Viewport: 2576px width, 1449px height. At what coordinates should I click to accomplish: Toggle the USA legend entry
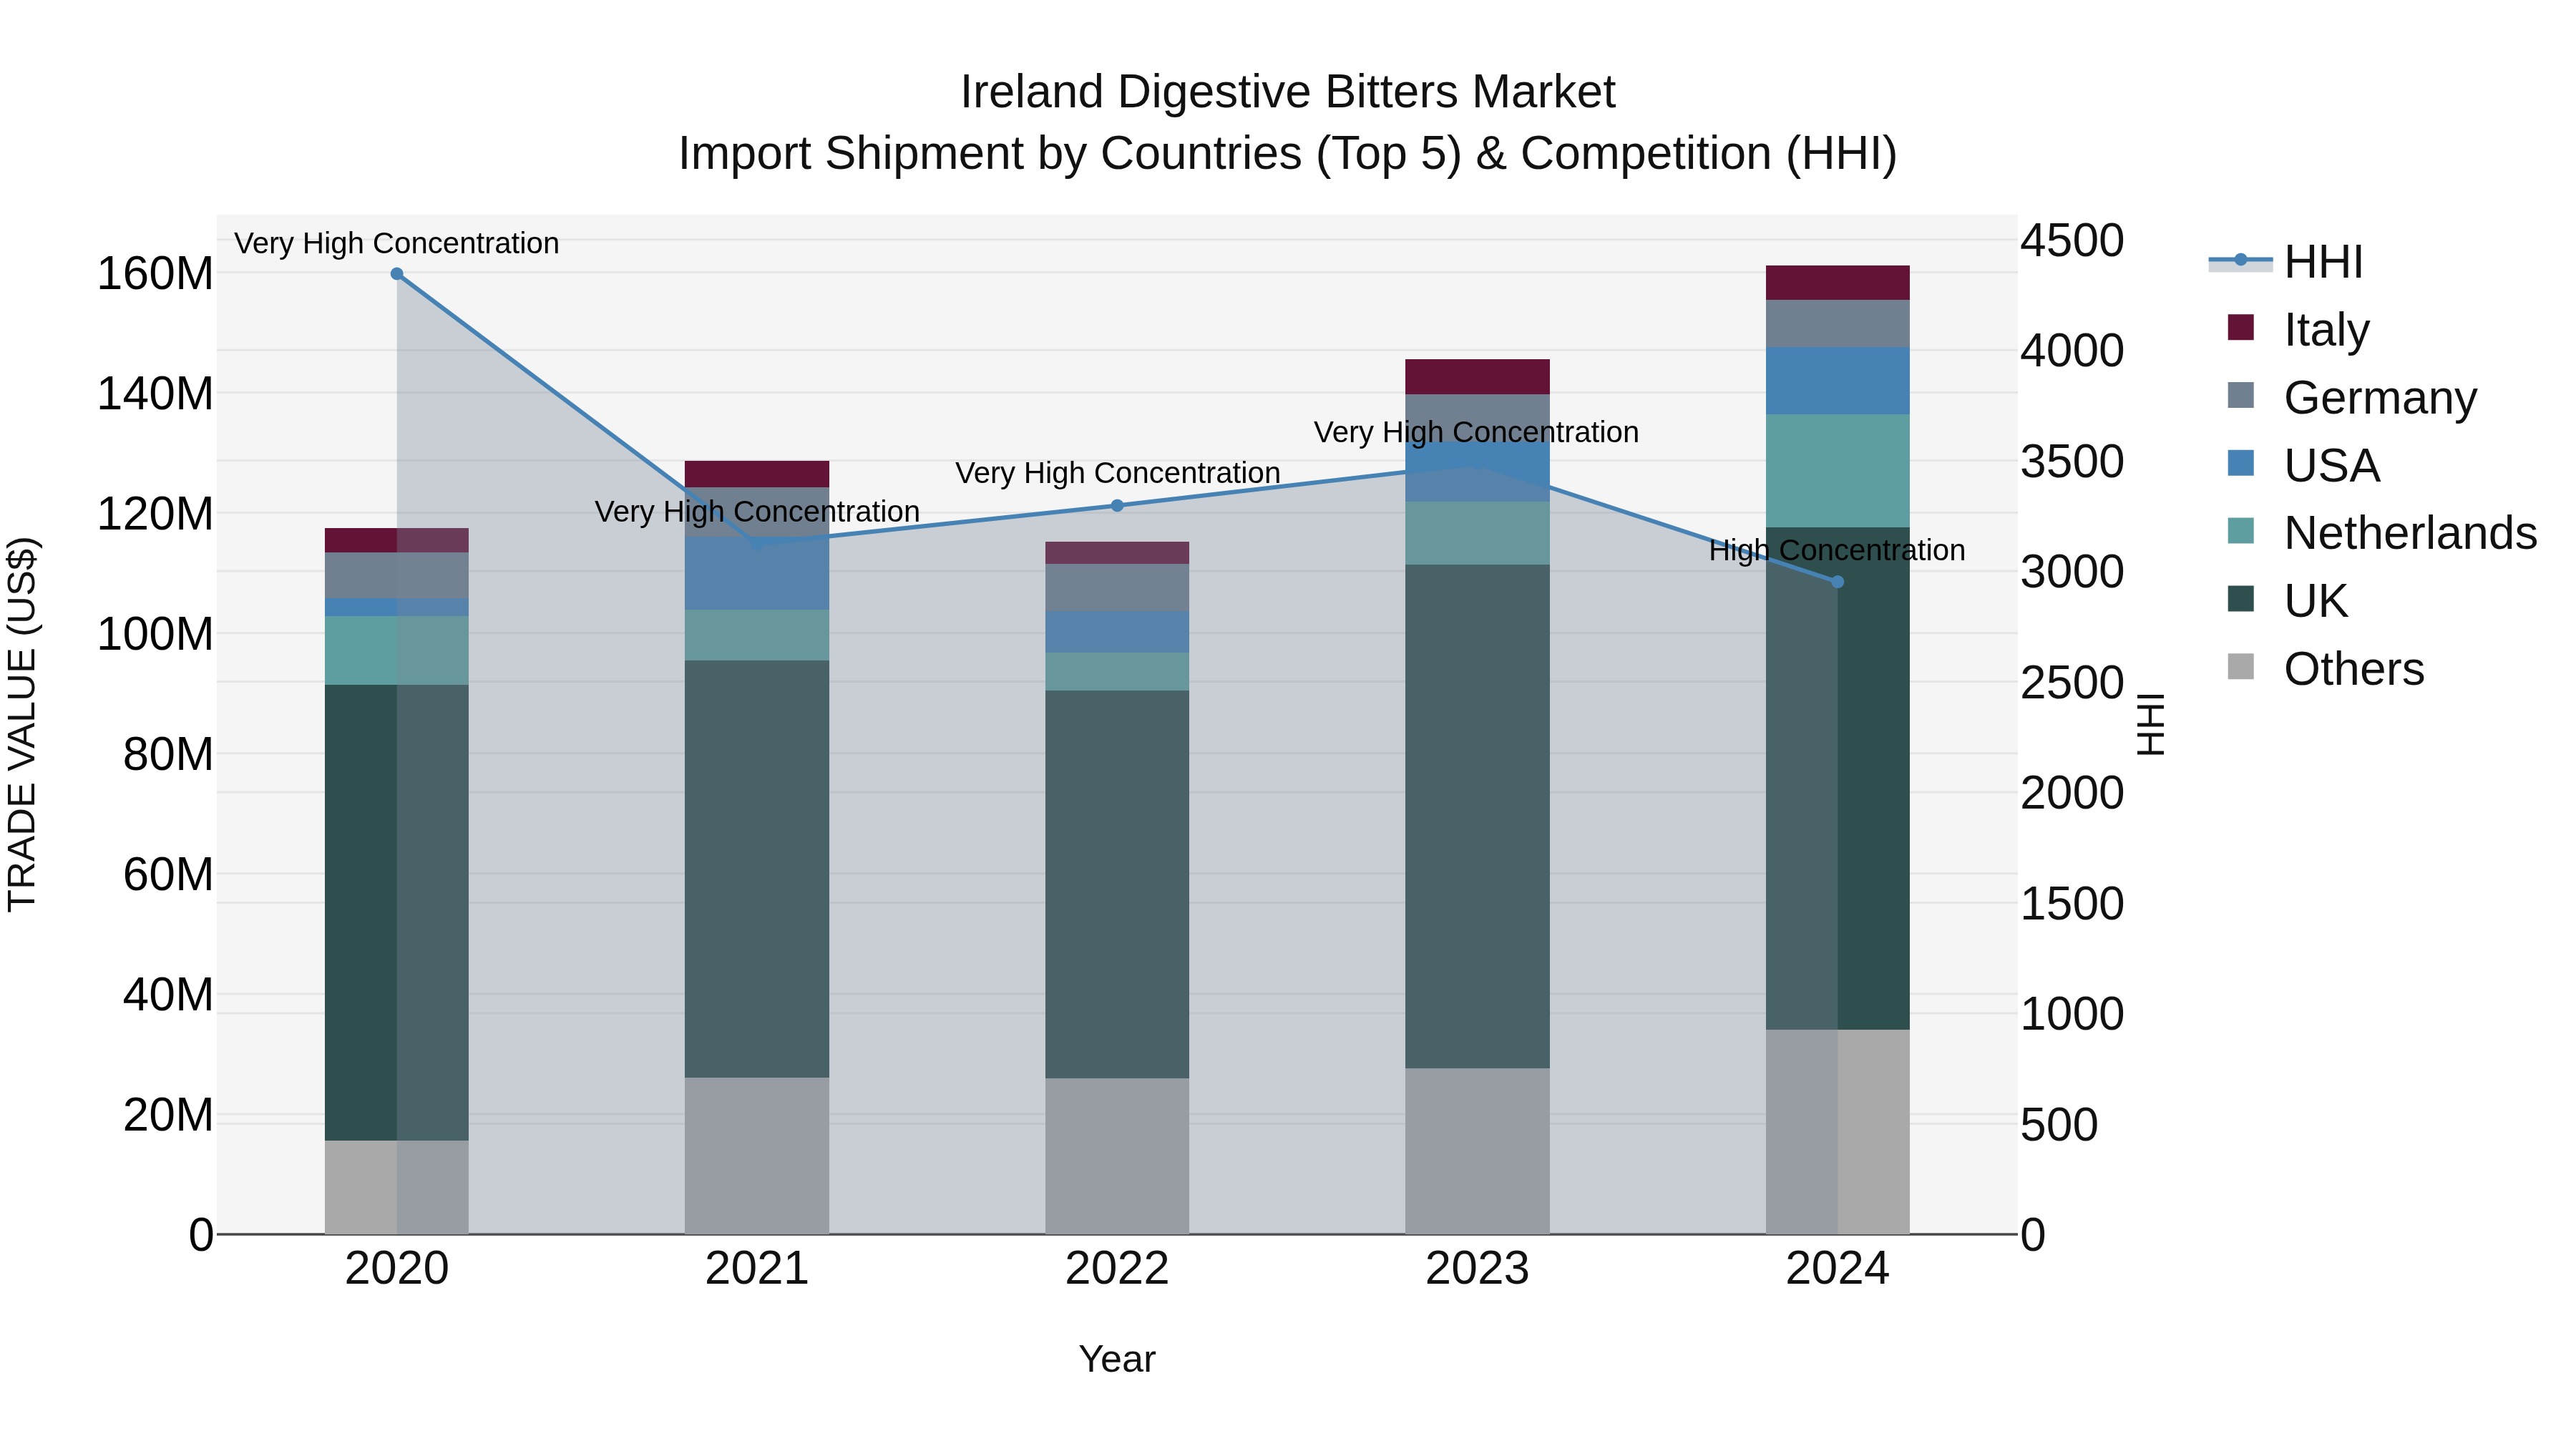(2304, 465)
